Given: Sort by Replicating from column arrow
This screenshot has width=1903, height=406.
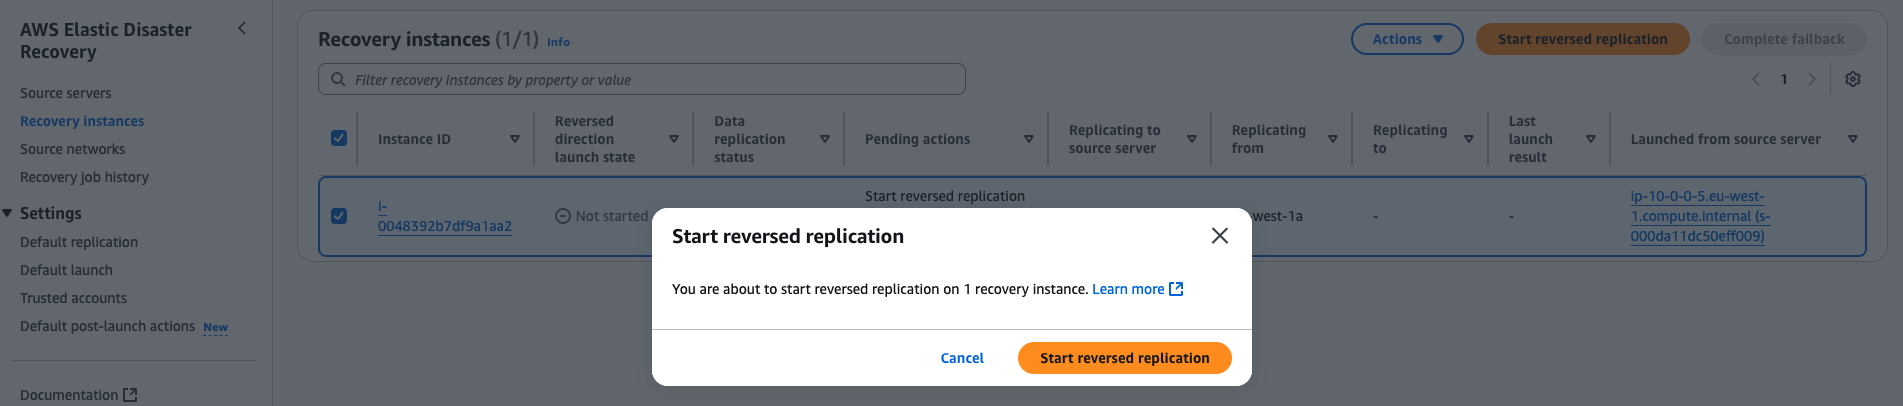Looking at the screenshot, I should coord(1332,139).
